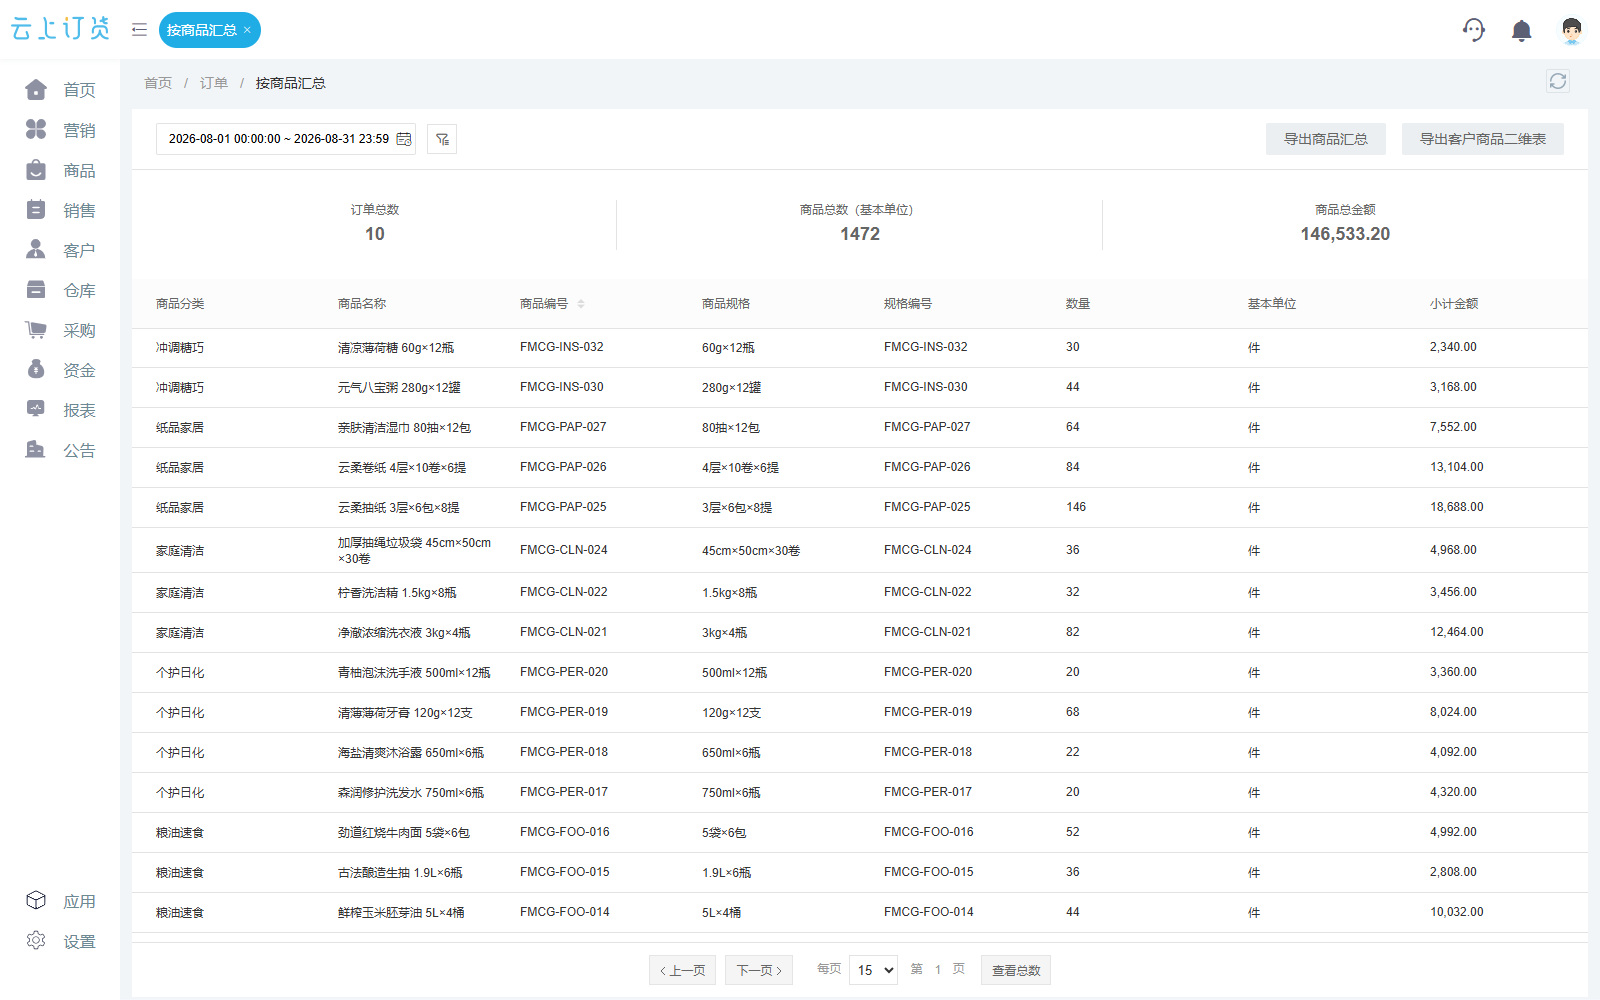Open the 商品 products sidebar item
Image resolution: width=1600 pixels, height=1000 pixels.
coord(60,170)
